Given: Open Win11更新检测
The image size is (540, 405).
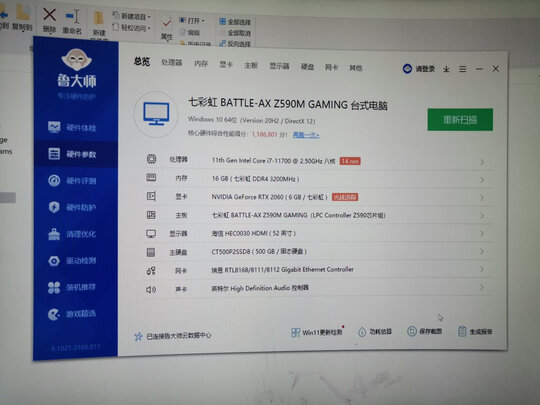Looking at the screenshot, I should tap(316, 332).
